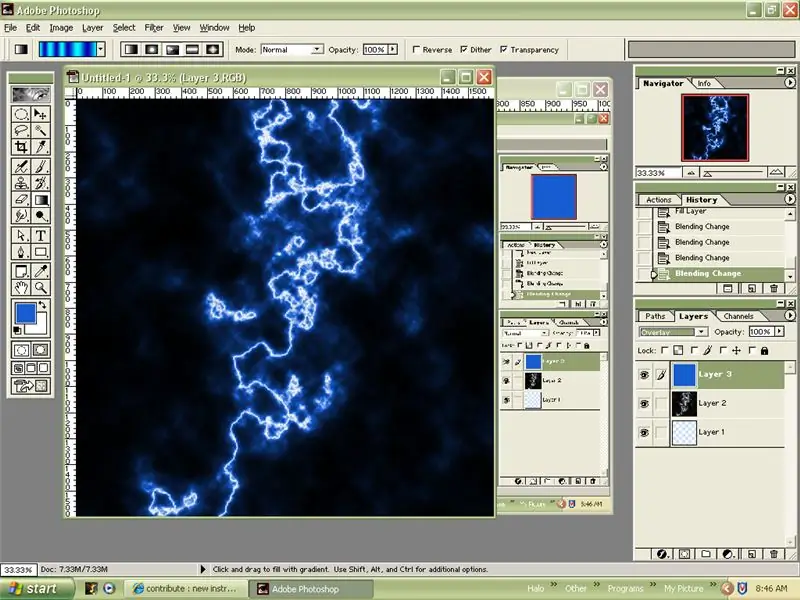Delete layer using Layers panel trash
Screen dimensions: 800x600
[x=774, y=554]
